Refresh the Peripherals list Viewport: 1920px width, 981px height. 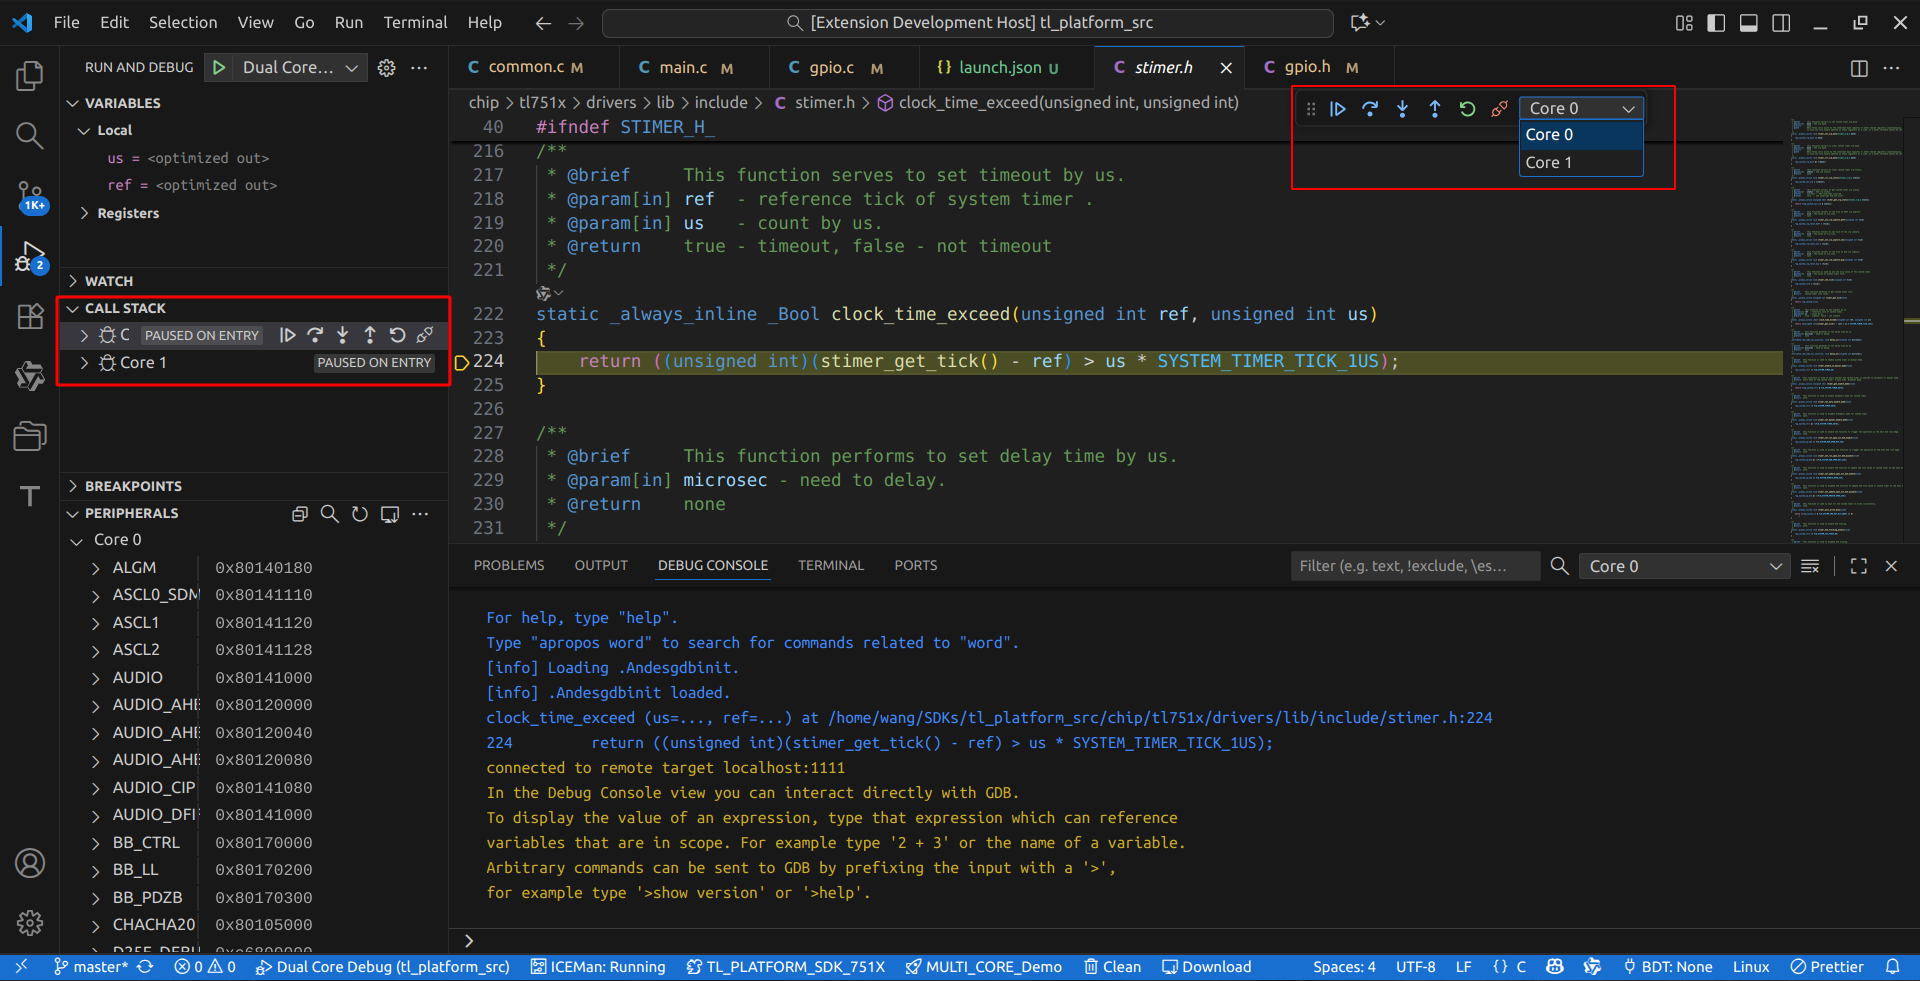[360, 514]
